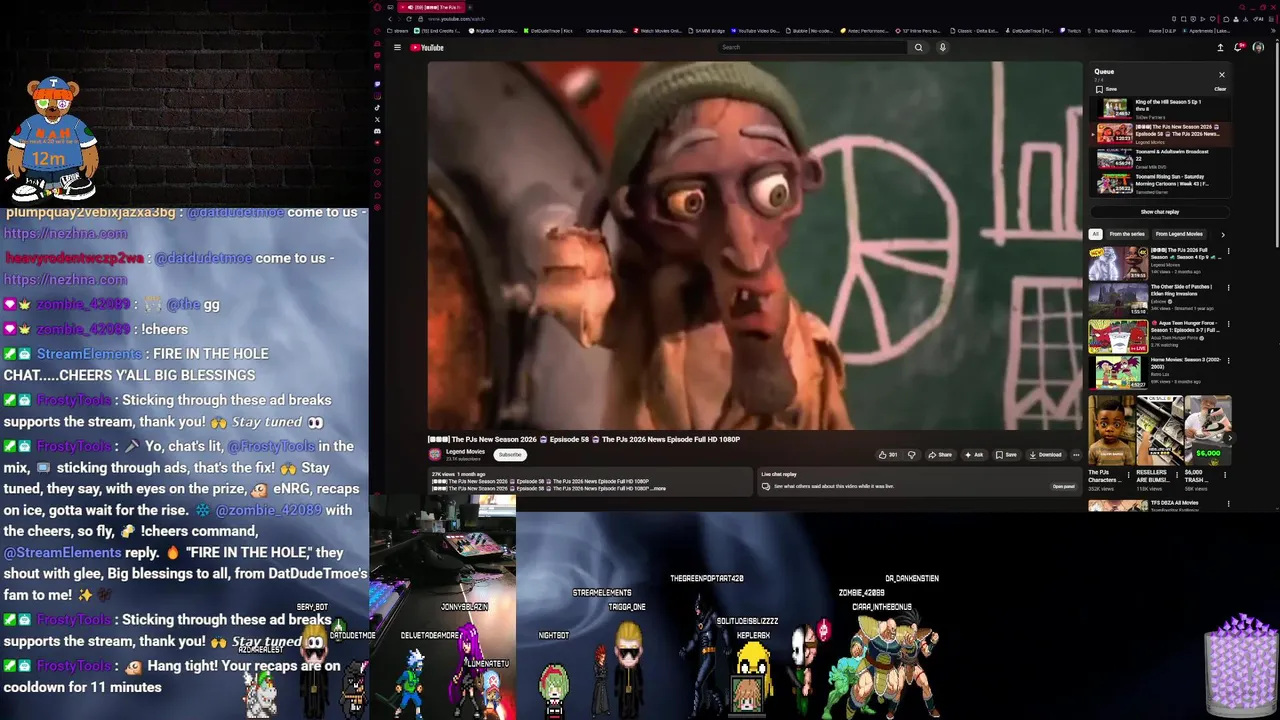Open Aqua Teen Hunger Force suggested video
Screen dimensions: 1280x720
[x=1118, y=337]
